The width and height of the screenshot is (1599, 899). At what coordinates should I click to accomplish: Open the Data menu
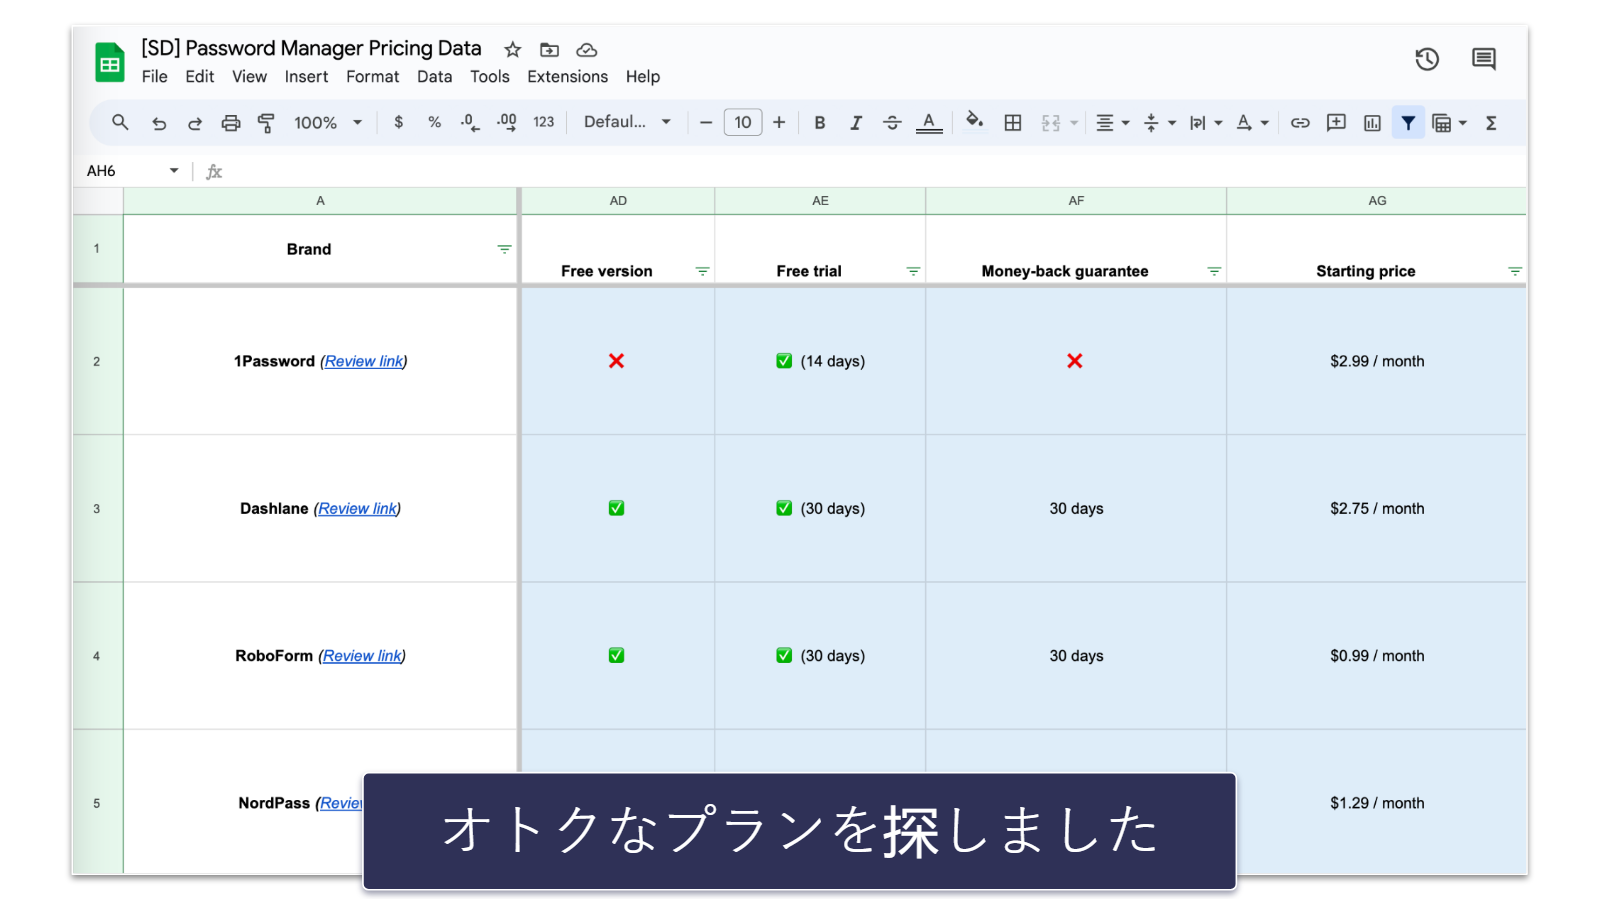(435, 76)
